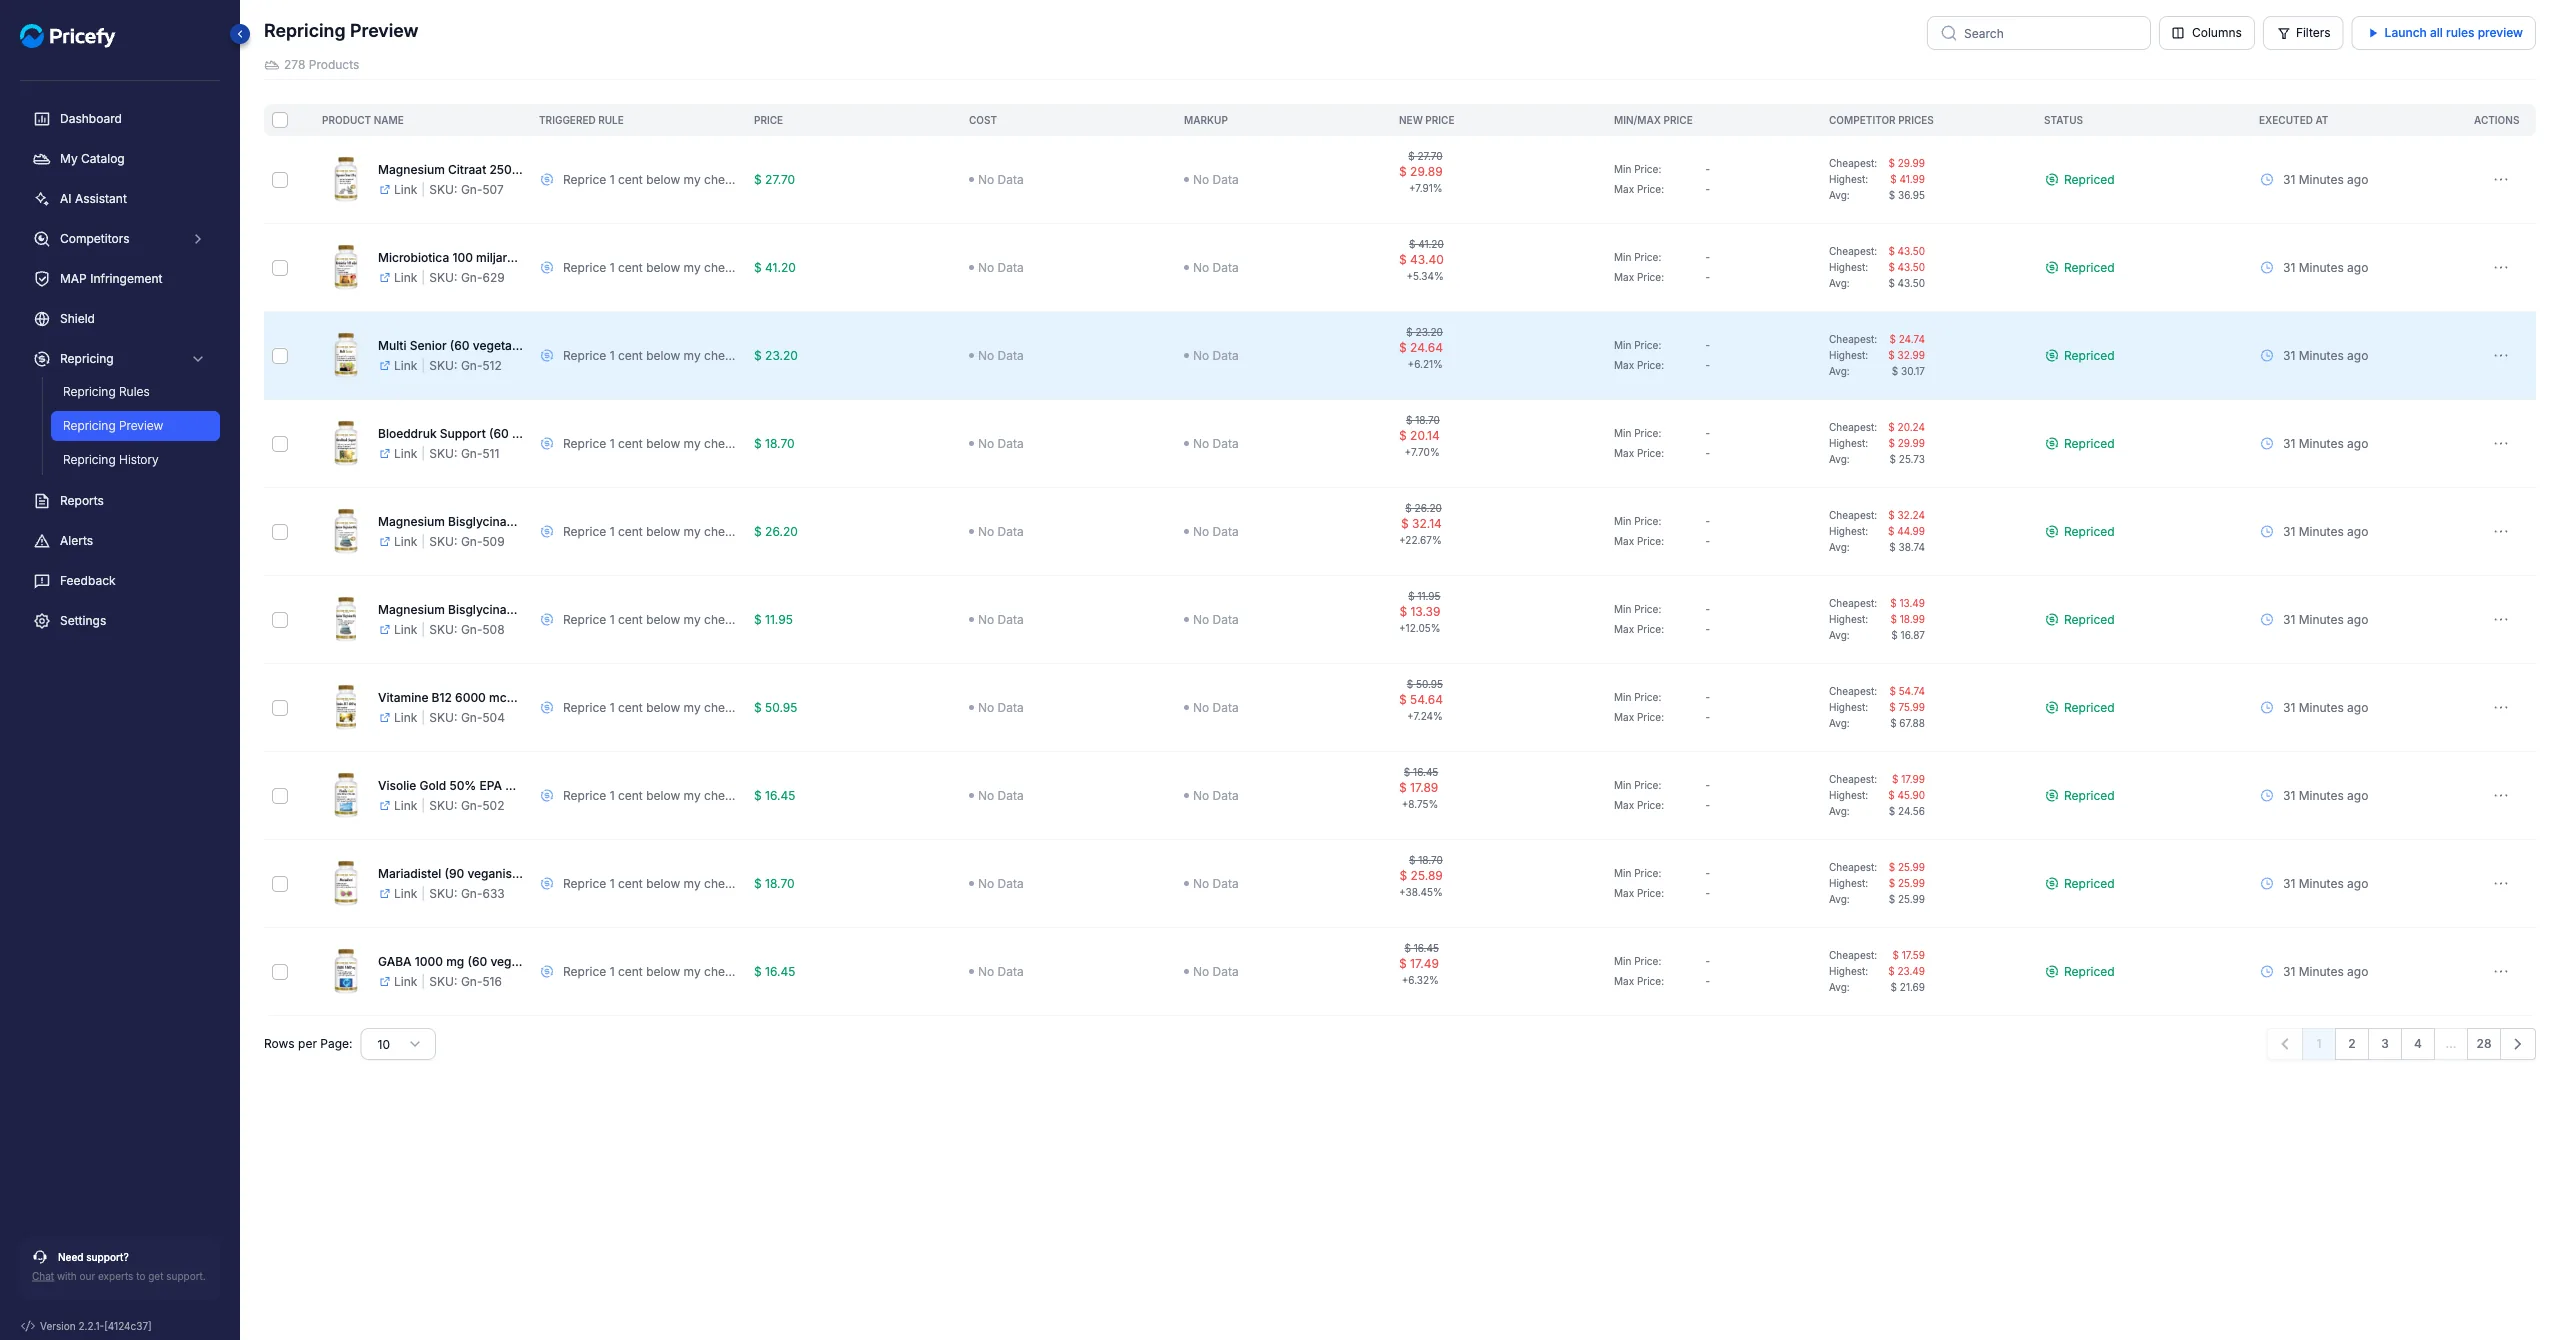Open the Rows per Page dropdown
This screenshot has height=1340, width=2560.
pyautogui.click(x=398, y=1044)
